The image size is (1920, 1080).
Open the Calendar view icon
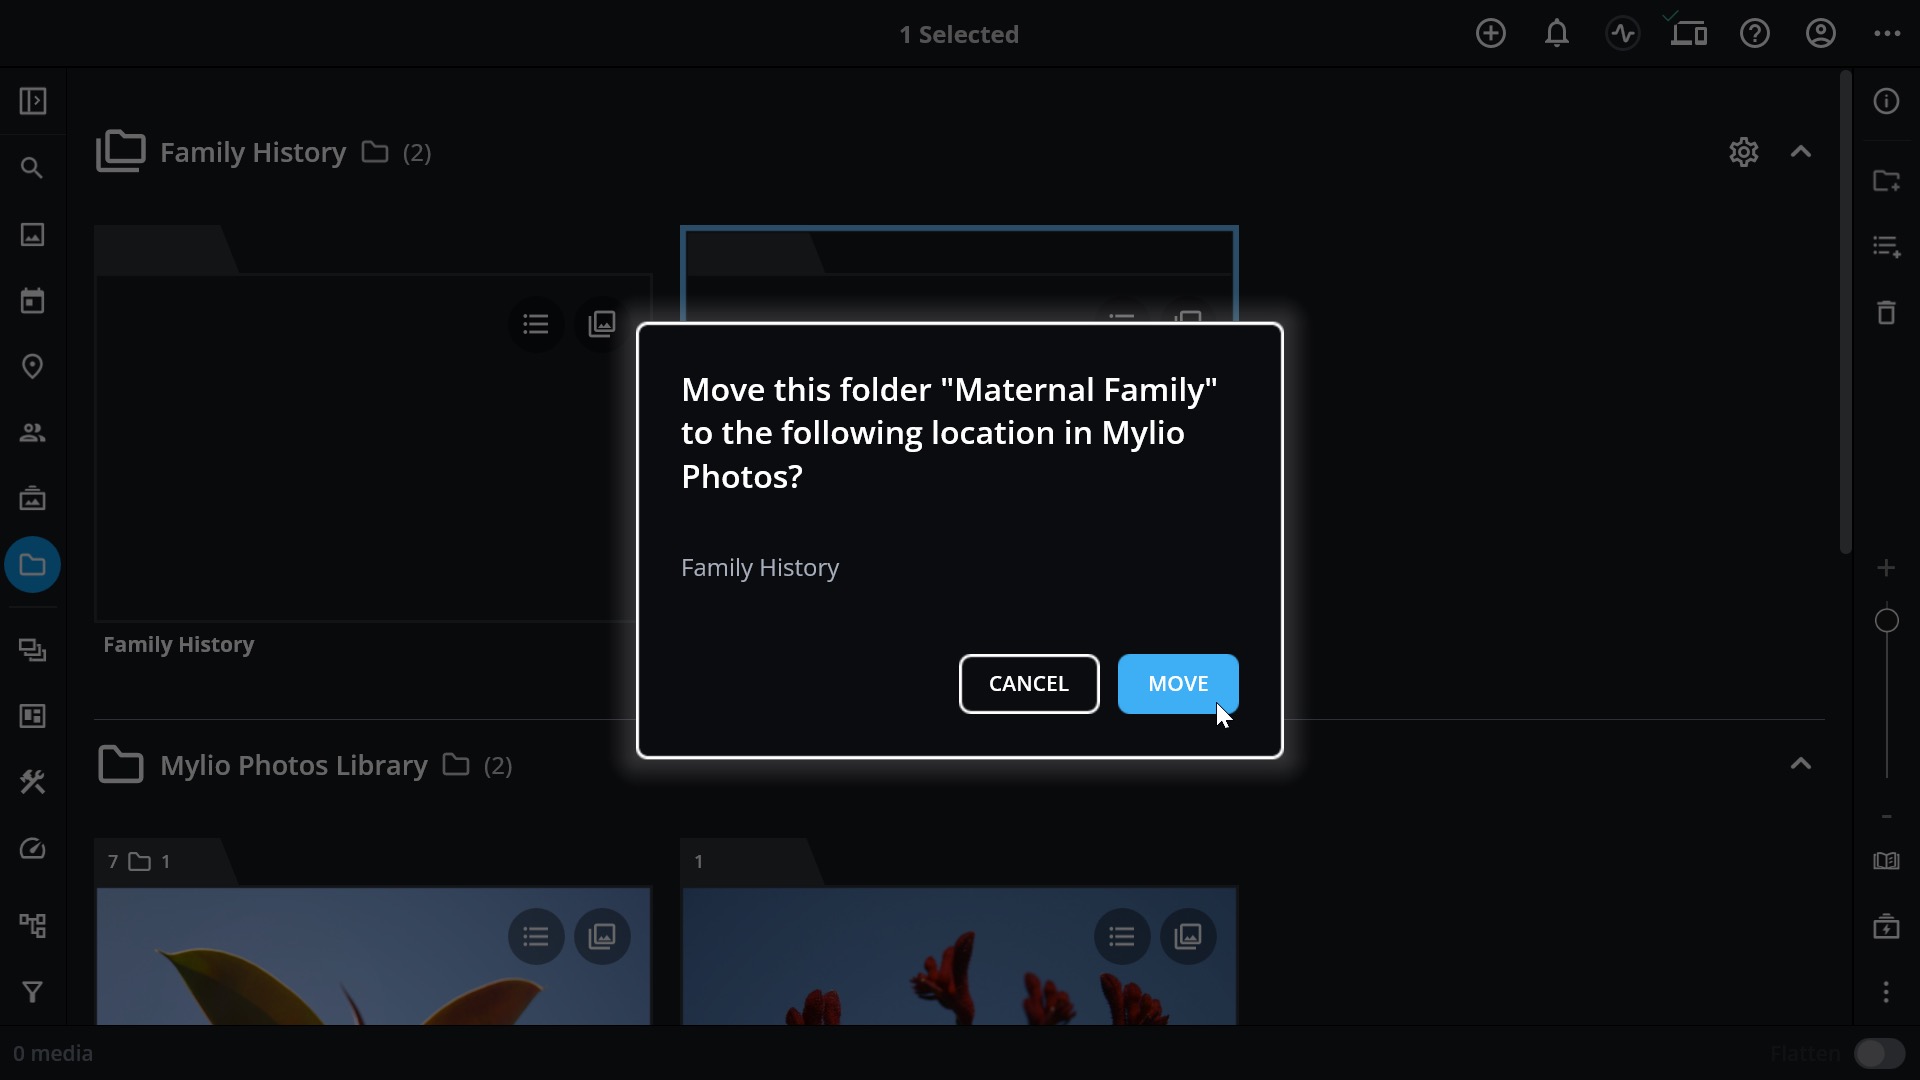tap(33, 300)
